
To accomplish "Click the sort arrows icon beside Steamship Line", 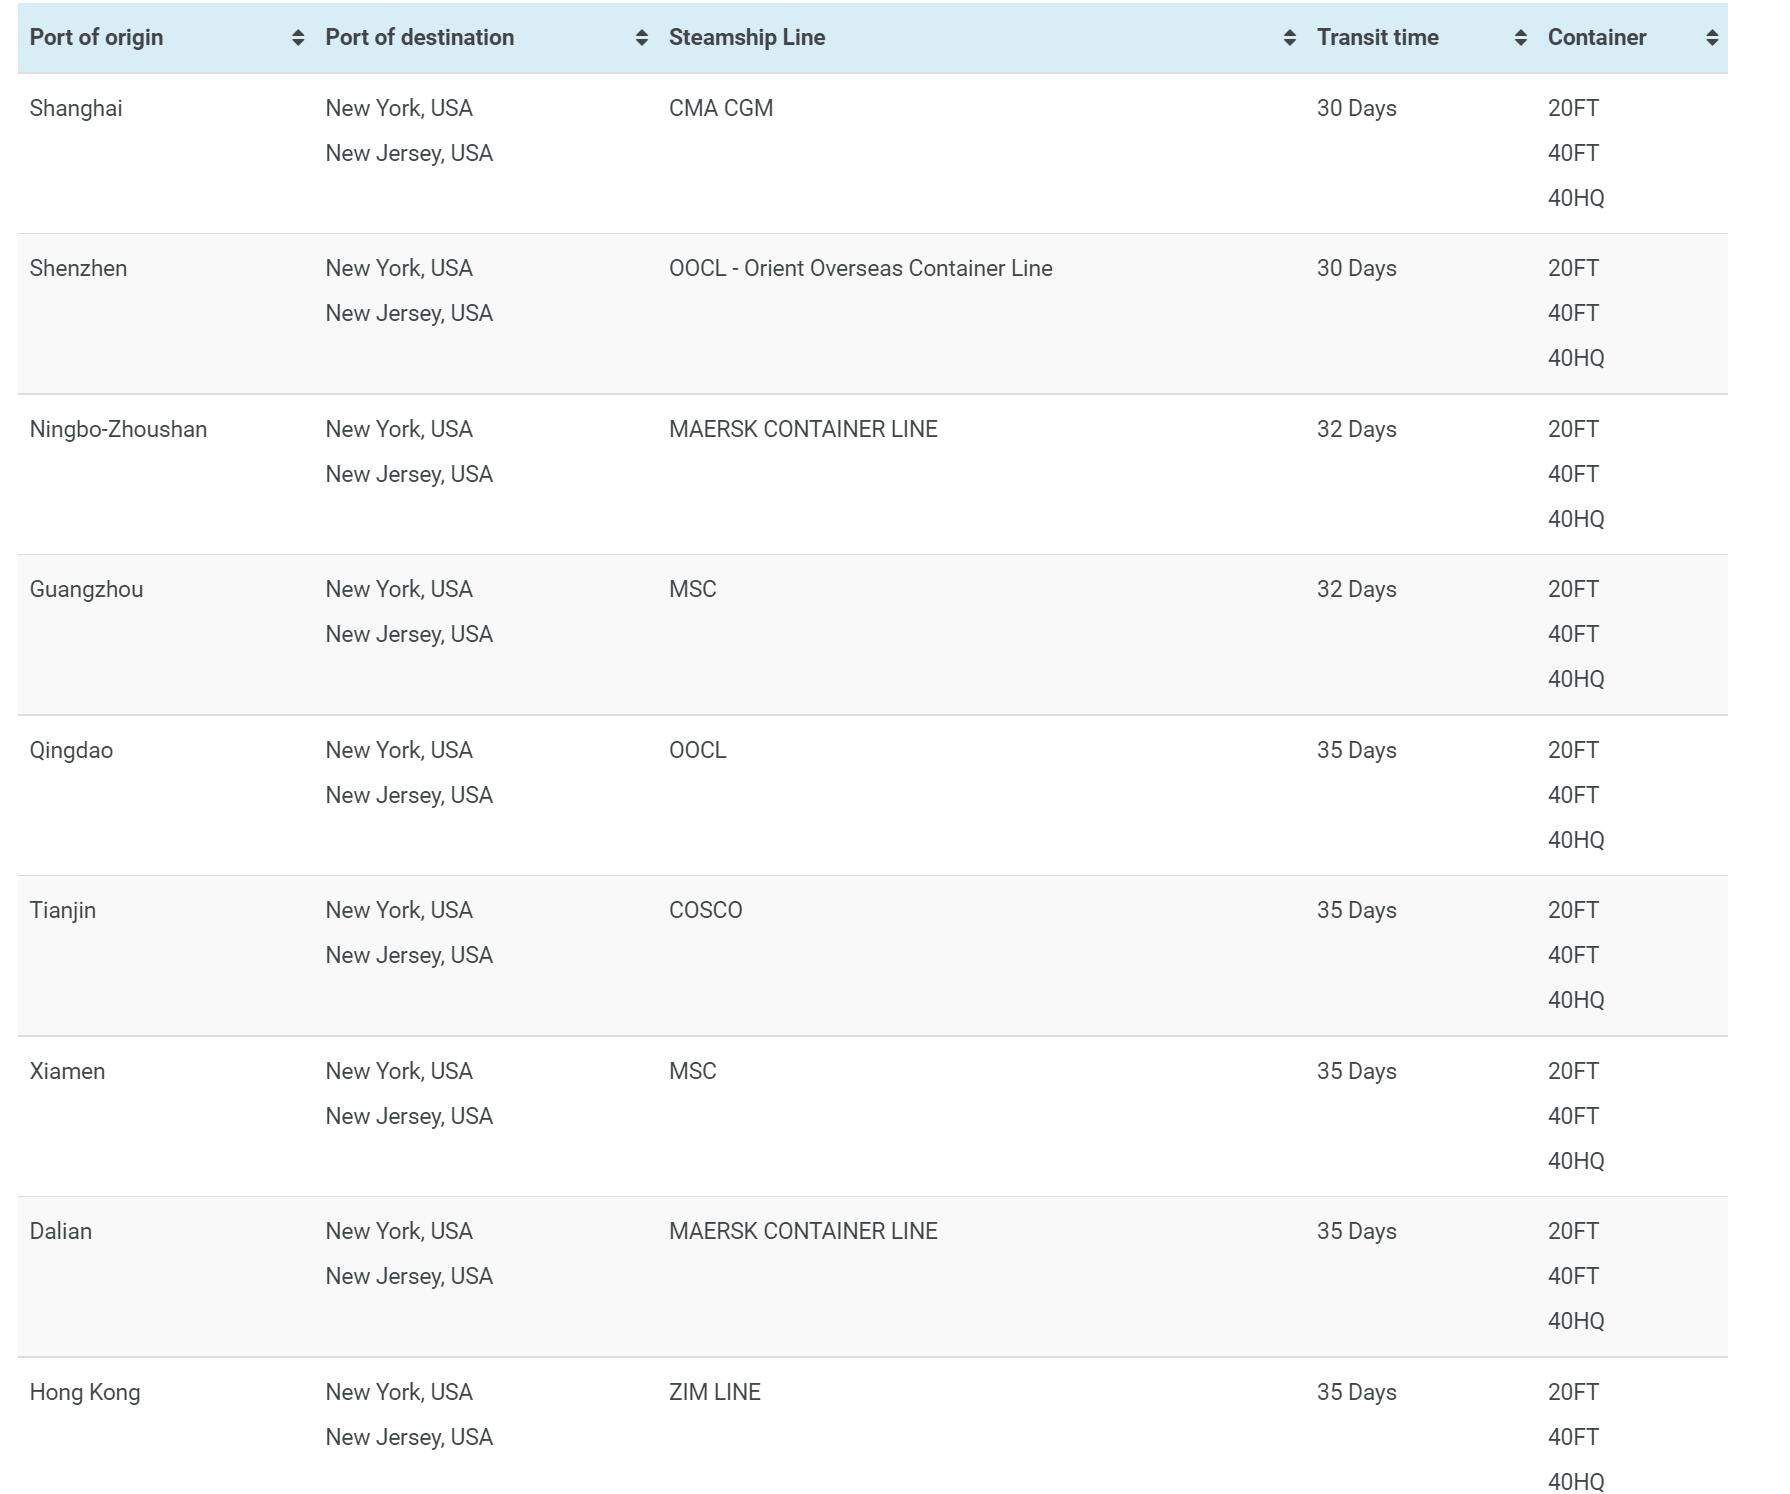I will pos(1289,38).
